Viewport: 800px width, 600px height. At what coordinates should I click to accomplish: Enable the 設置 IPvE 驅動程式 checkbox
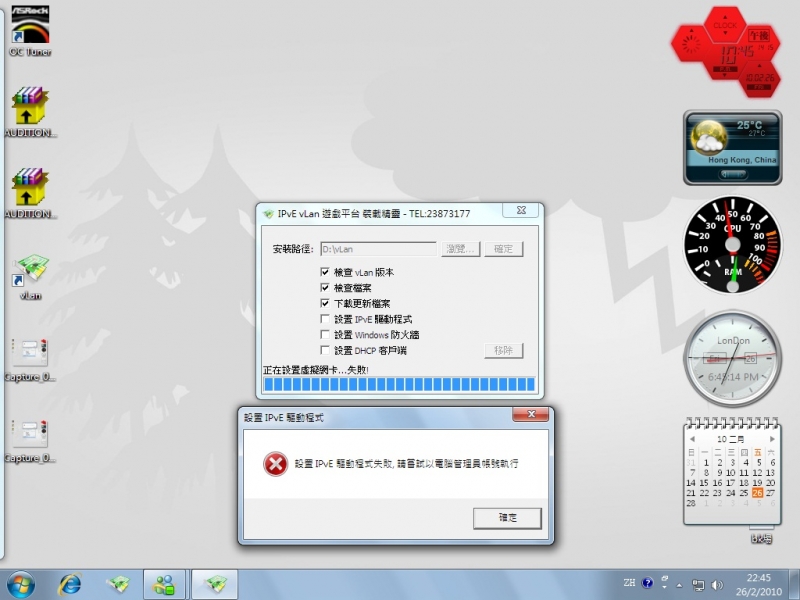325,319
